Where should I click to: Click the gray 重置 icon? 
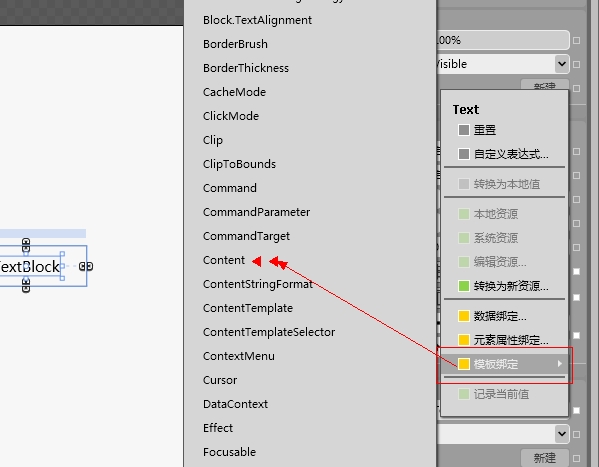464,130
